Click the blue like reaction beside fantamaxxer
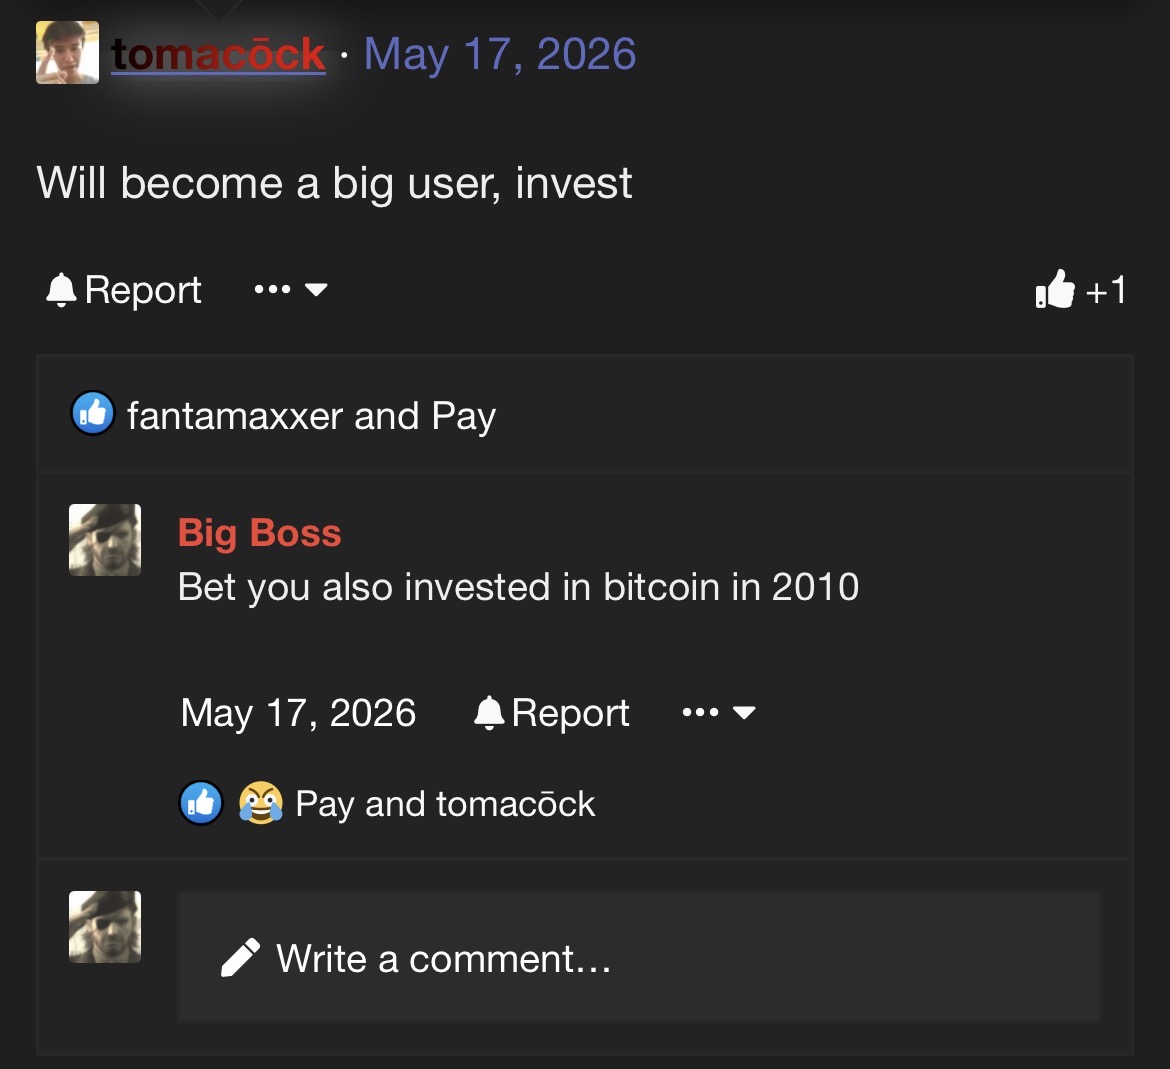 pos(93,413)
